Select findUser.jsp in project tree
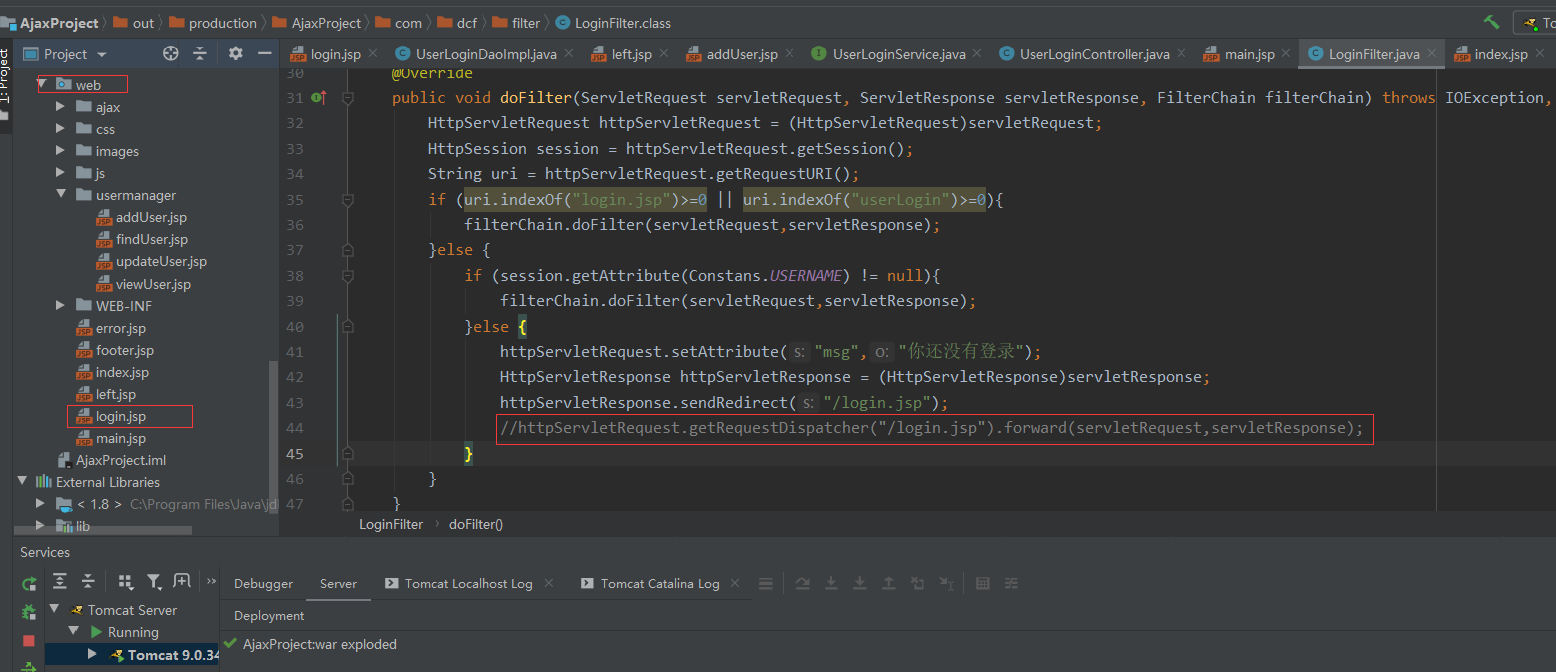The image size is (1556, 672). coord(152,239)
